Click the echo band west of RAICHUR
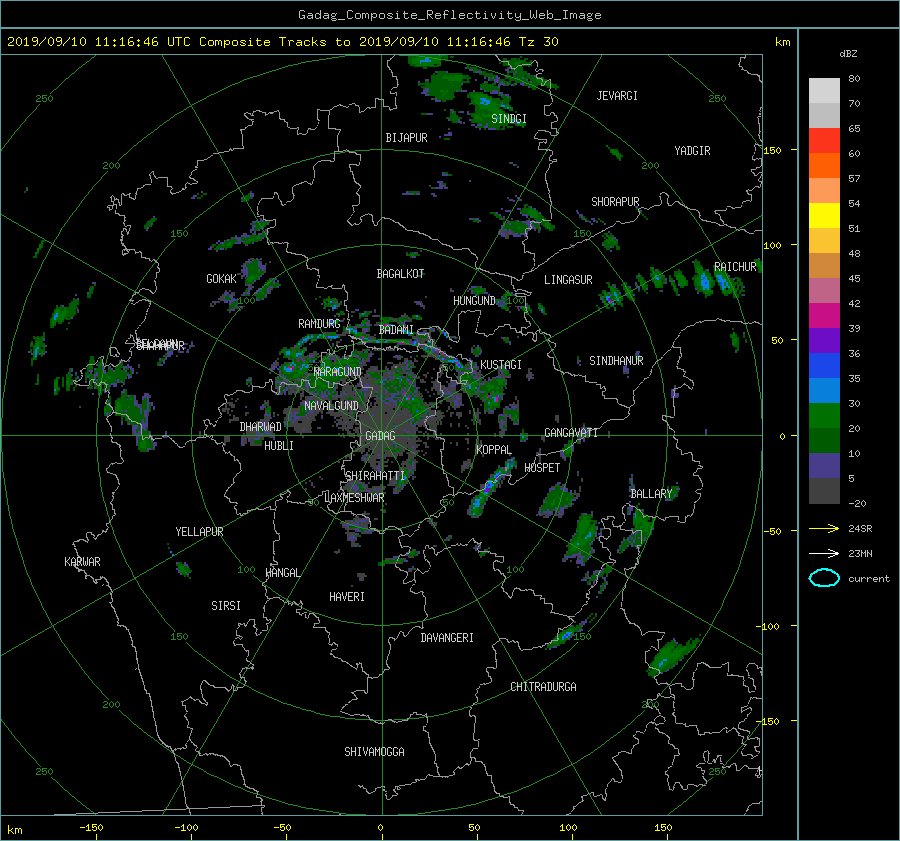Screen dimensions: 900x841 pyautogui.click(x=672, y=285)
